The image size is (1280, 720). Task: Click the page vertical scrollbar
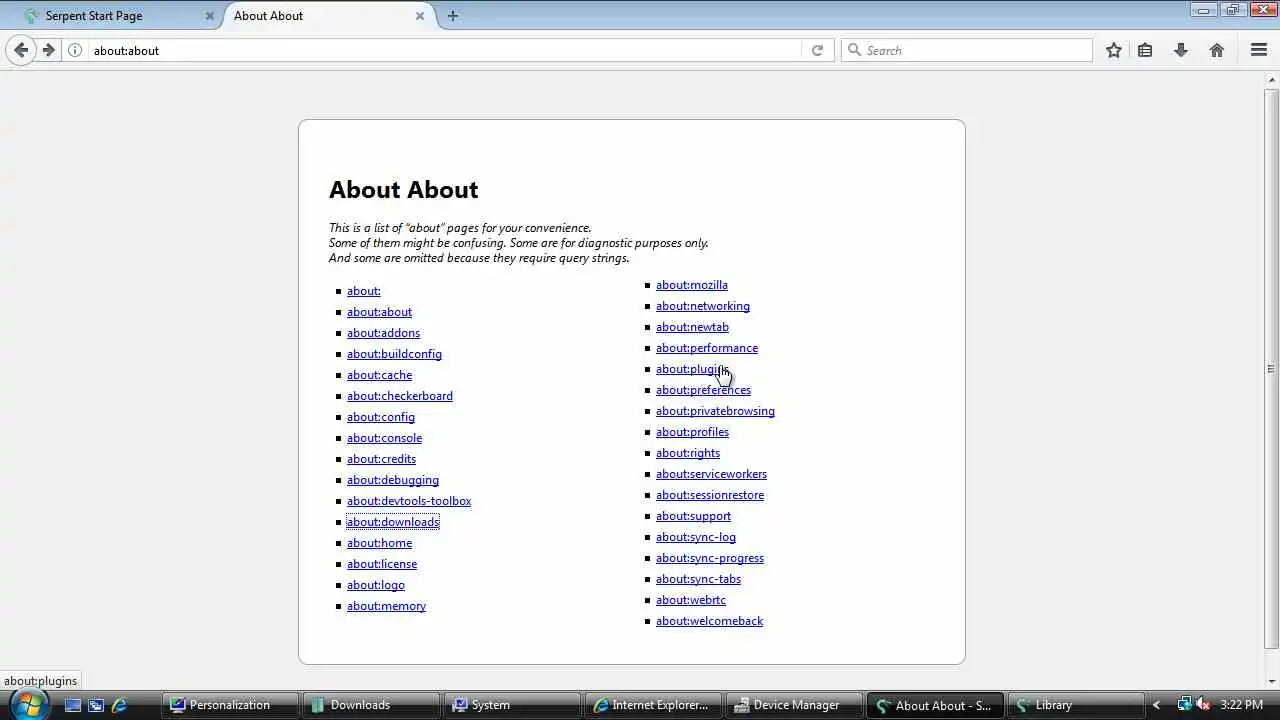point(1271,368)
